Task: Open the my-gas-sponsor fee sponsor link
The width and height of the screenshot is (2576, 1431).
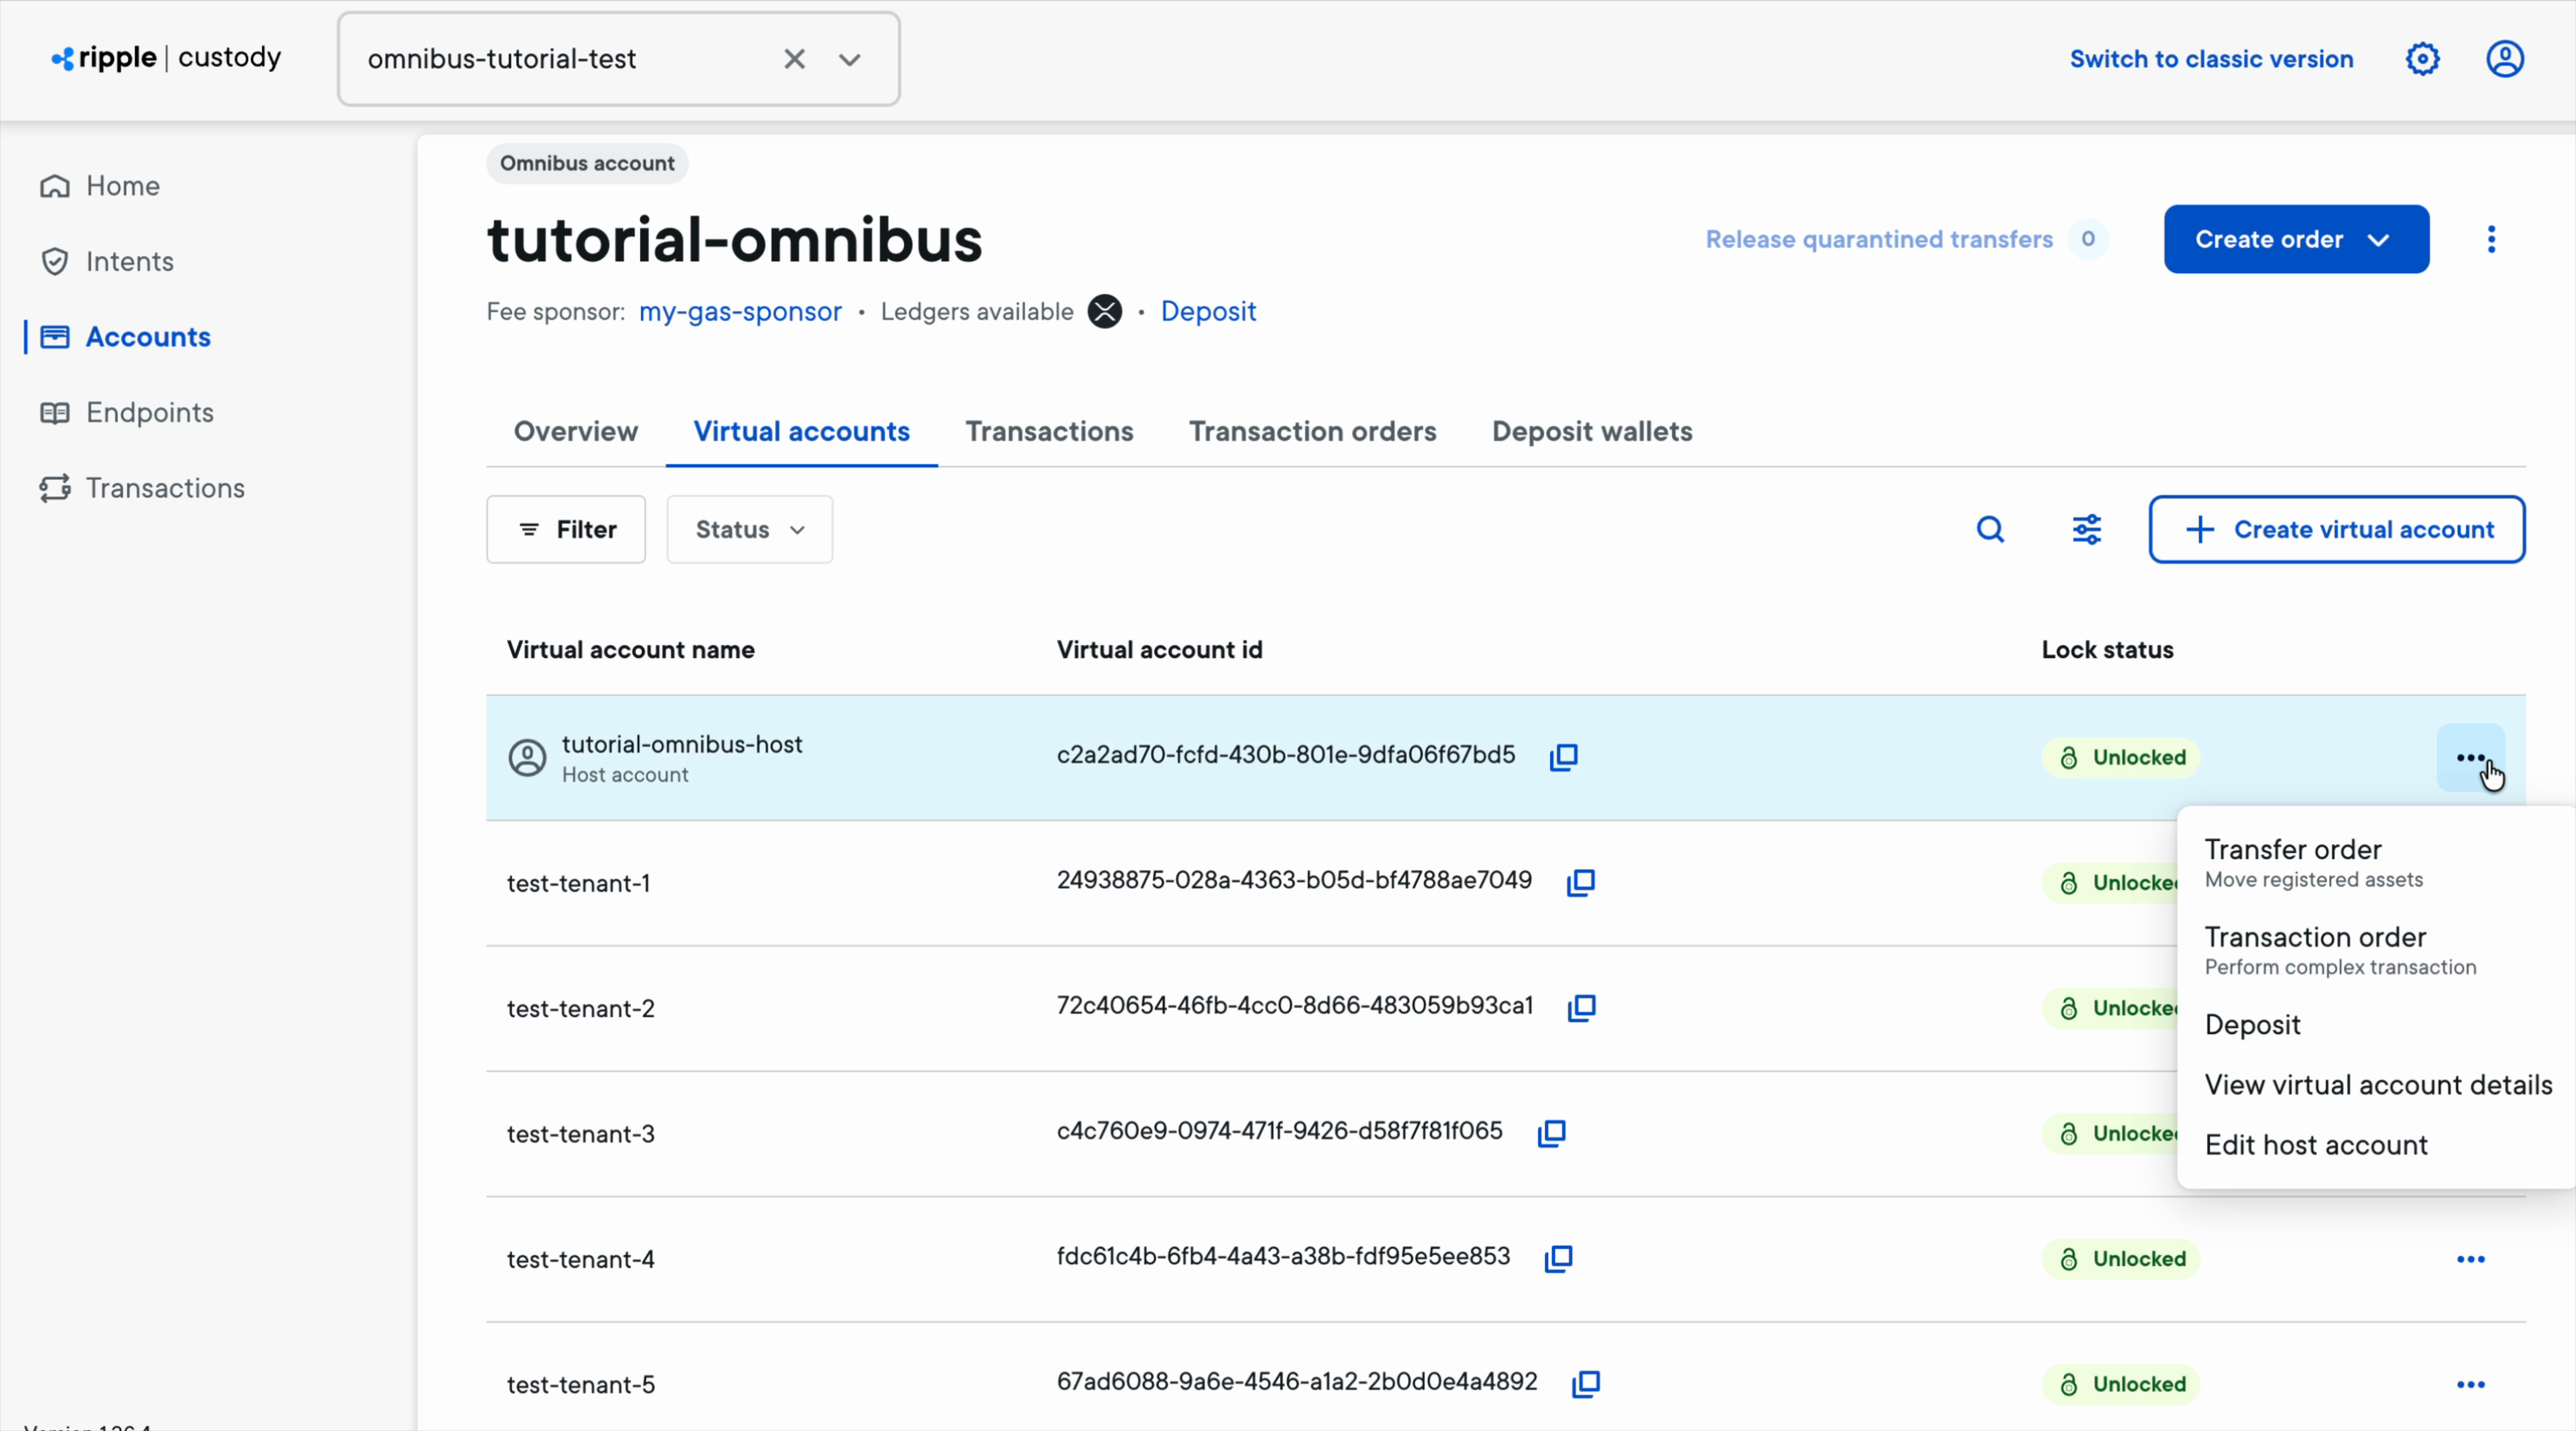Action: tap(740, 312)
